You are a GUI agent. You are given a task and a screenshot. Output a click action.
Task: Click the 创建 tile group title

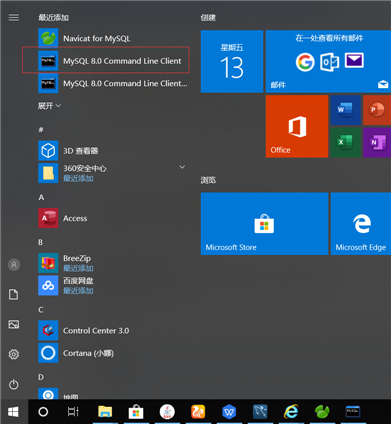pyautogui.click(x=208, y=17)
